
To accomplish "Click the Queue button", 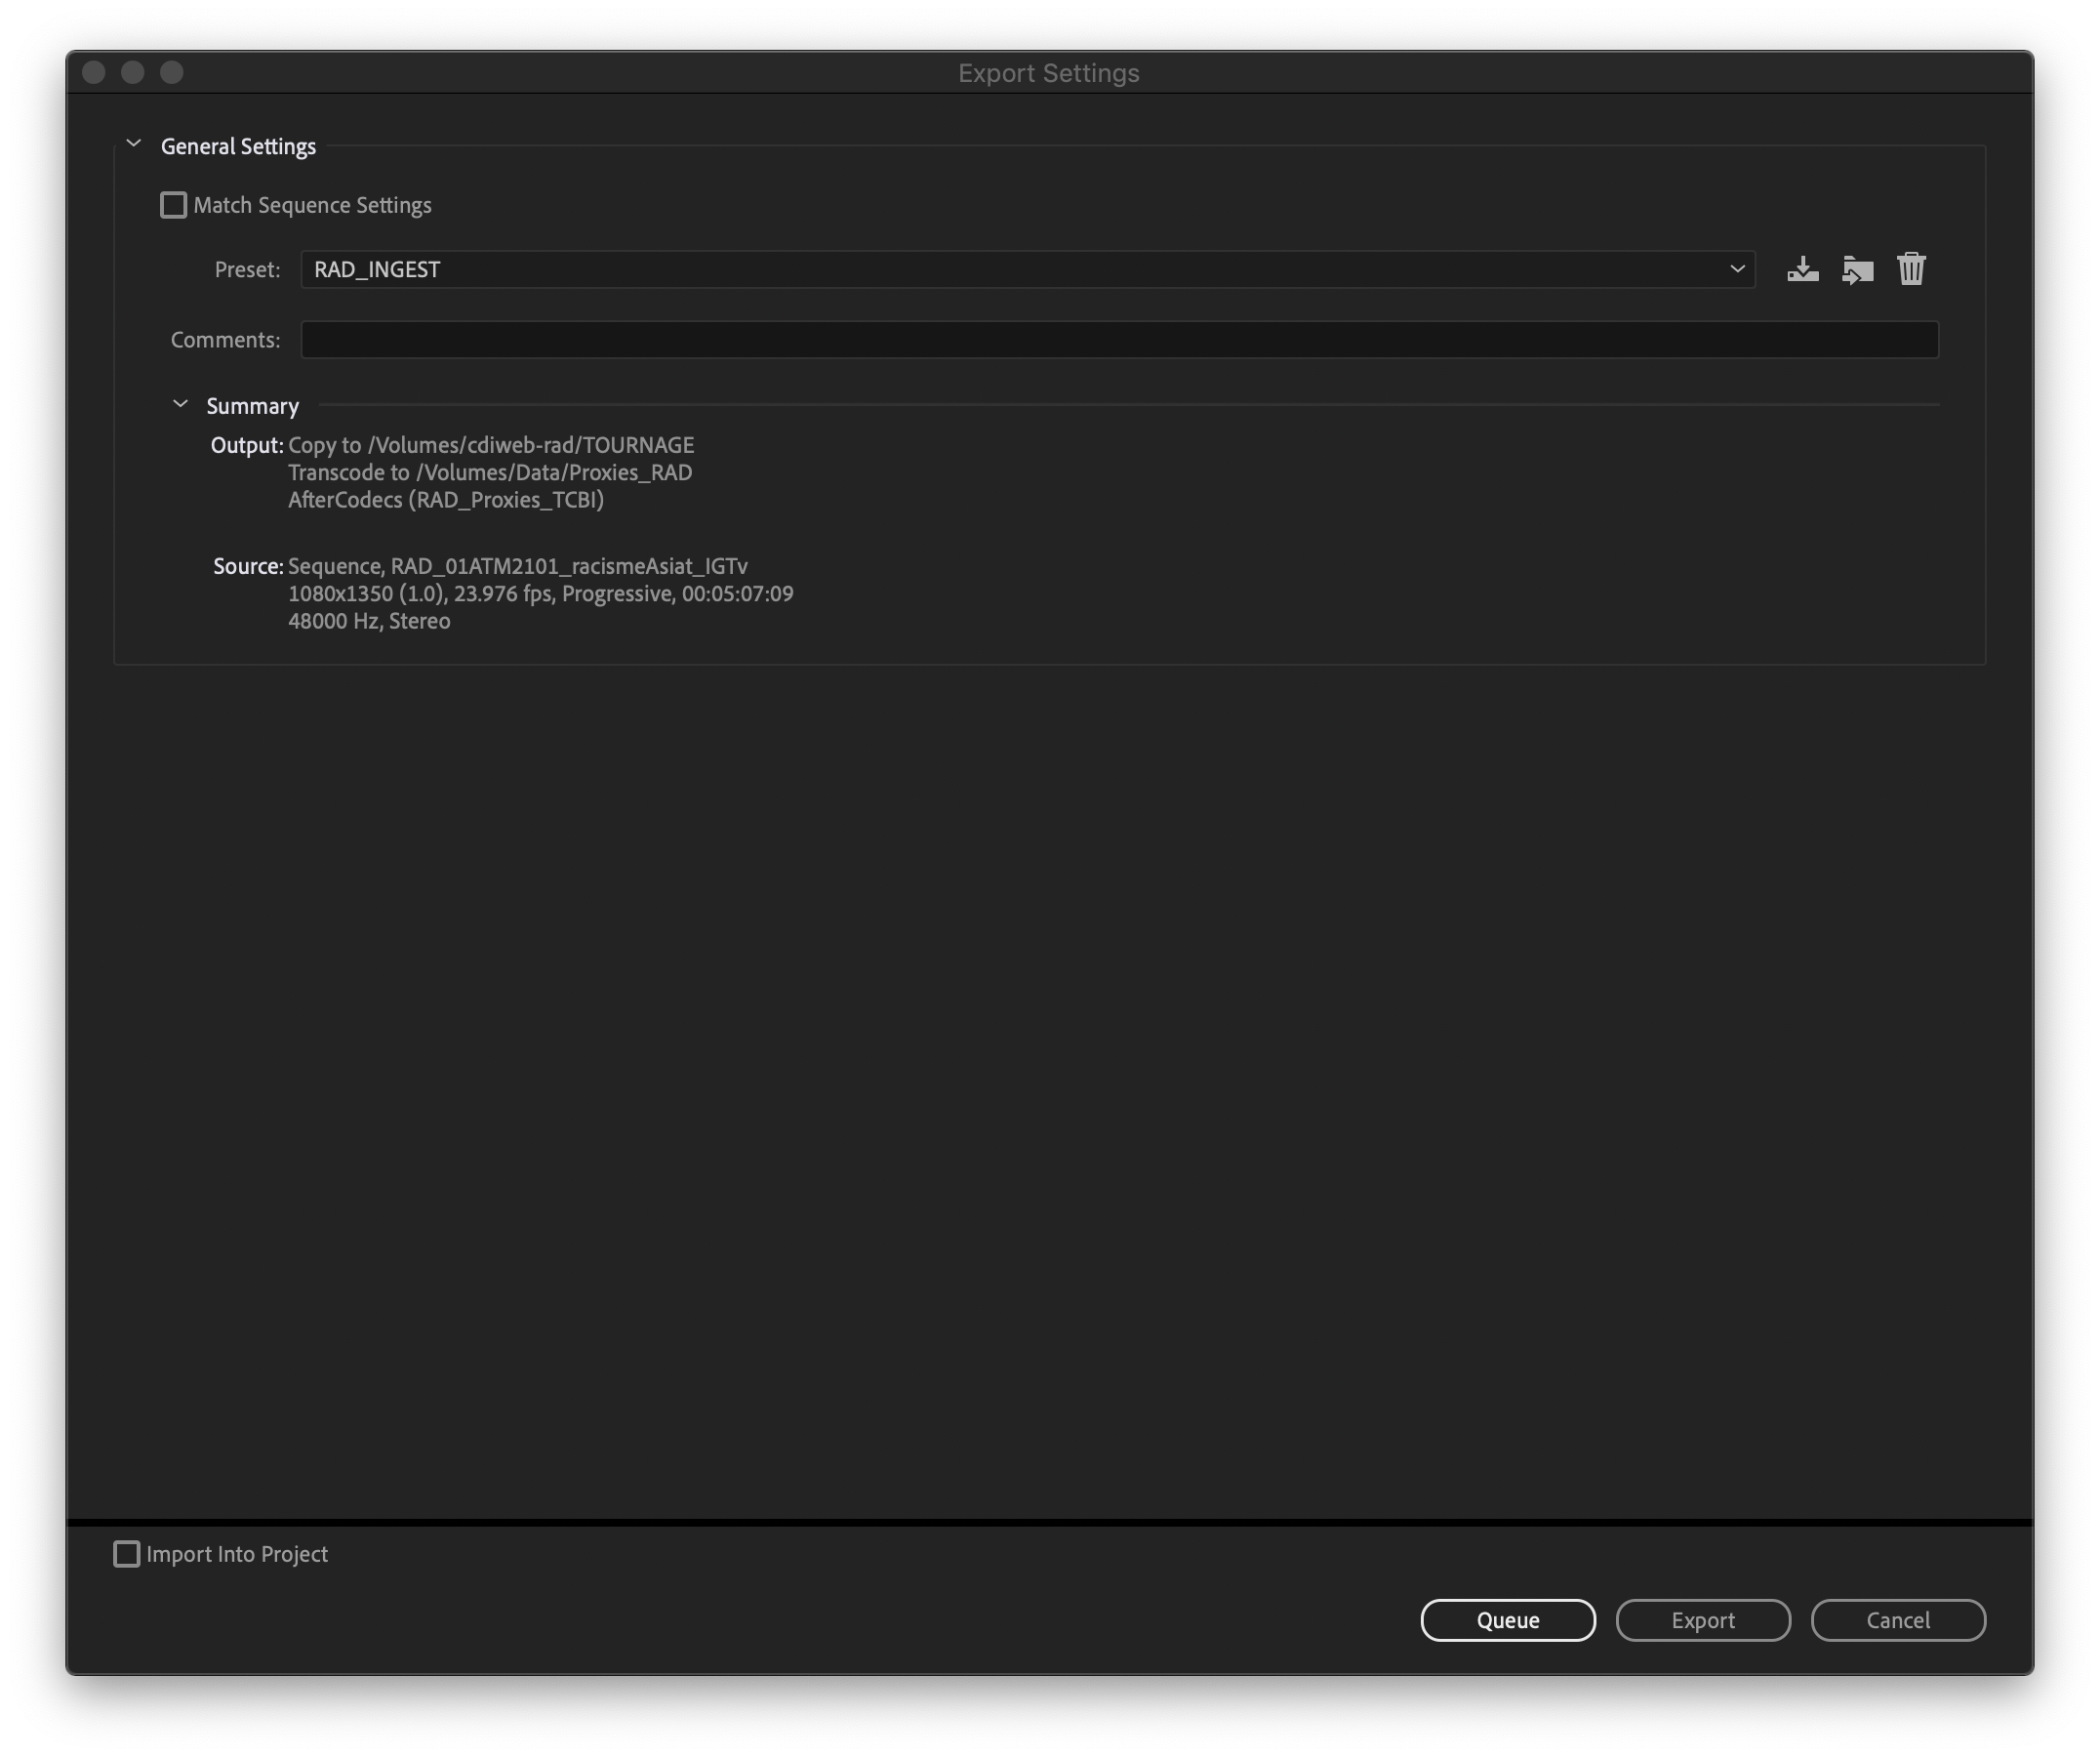I will [1508, 1620].
